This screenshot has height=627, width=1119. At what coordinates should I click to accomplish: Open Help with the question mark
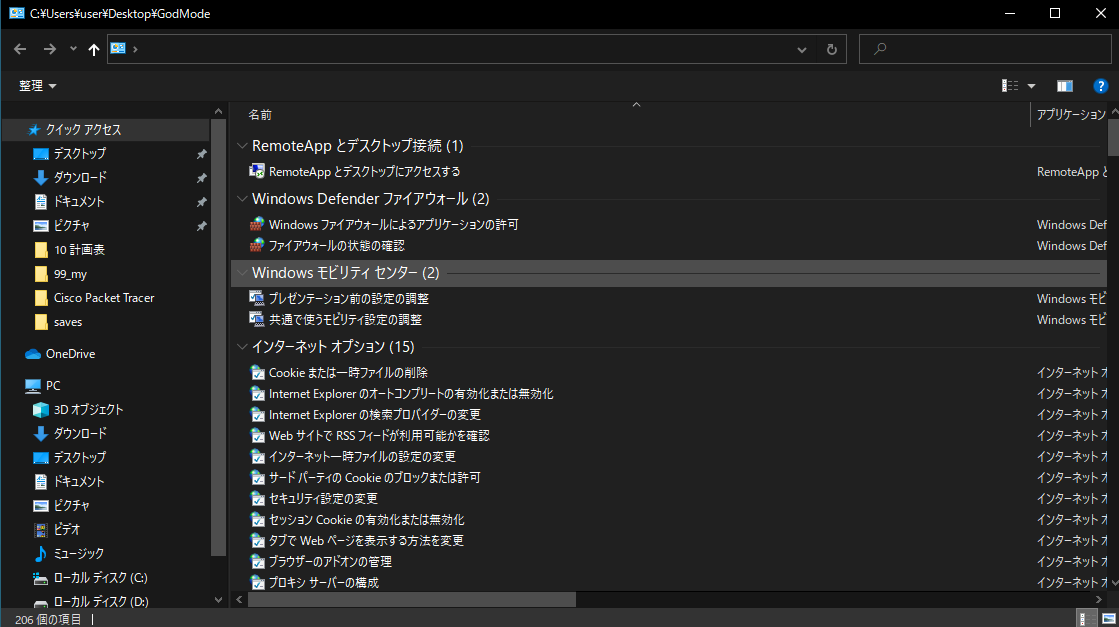[x=1100, y=86]
